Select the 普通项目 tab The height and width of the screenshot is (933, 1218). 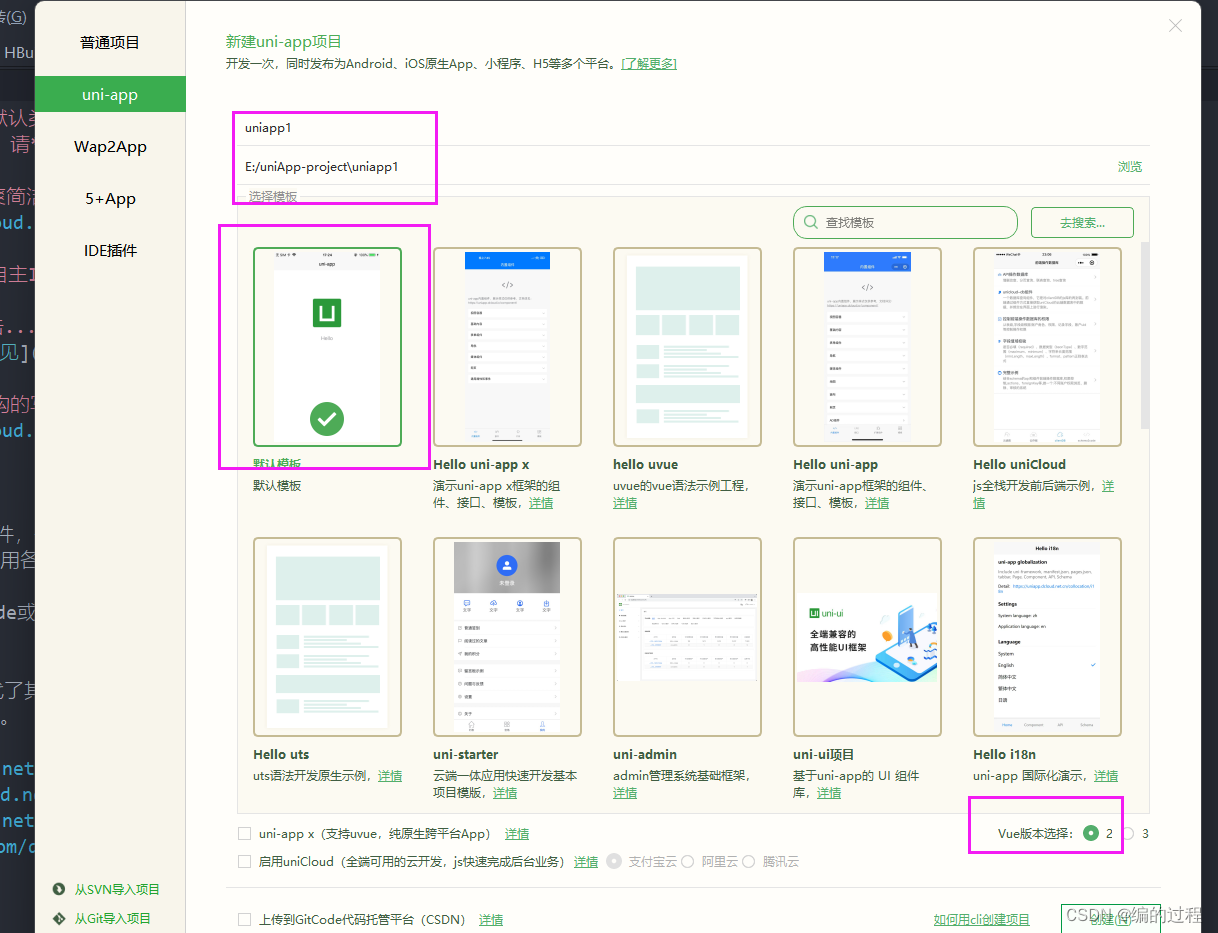[x=110, y=43]
